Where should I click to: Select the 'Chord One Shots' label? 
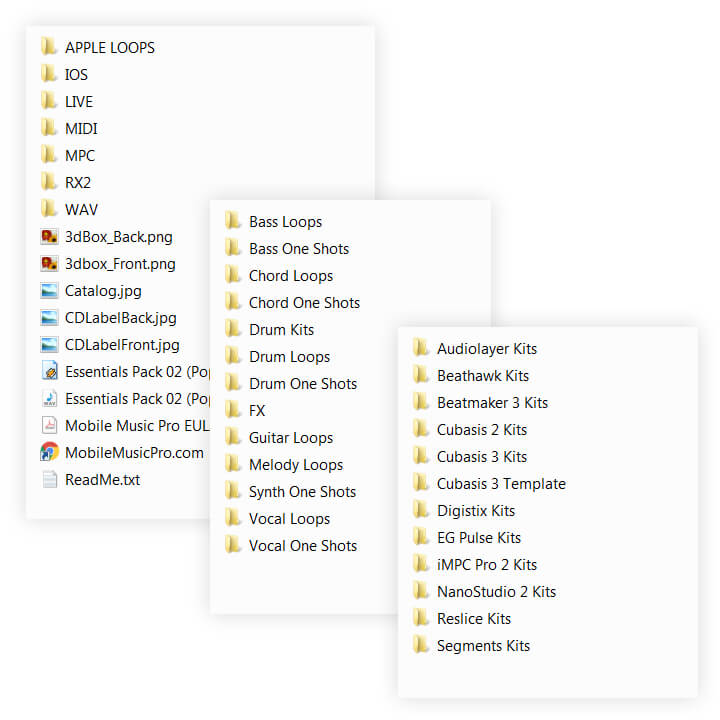pos(304,303)
